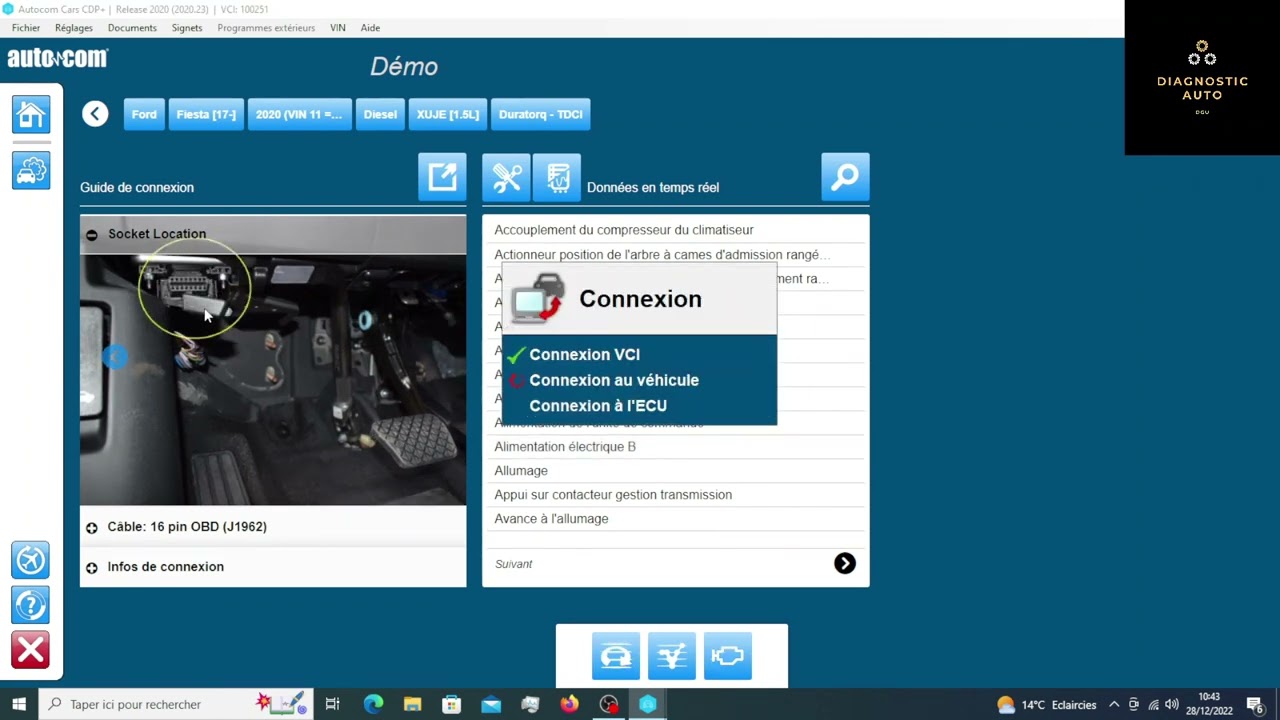Open the vehicle settings sidebar icon
This screenshot has width=1280, height=720.
click(30, 170)
